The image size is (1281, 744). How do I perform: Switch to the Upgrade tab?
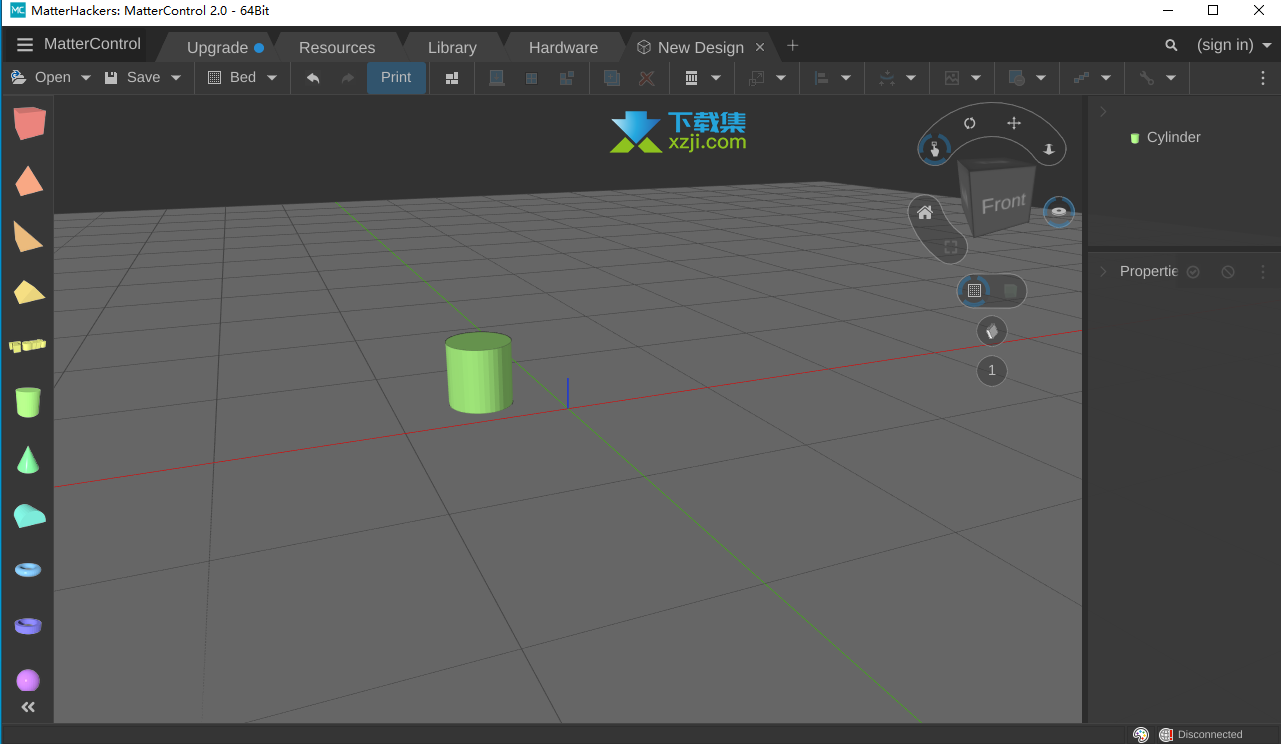[x=217, y=47]
